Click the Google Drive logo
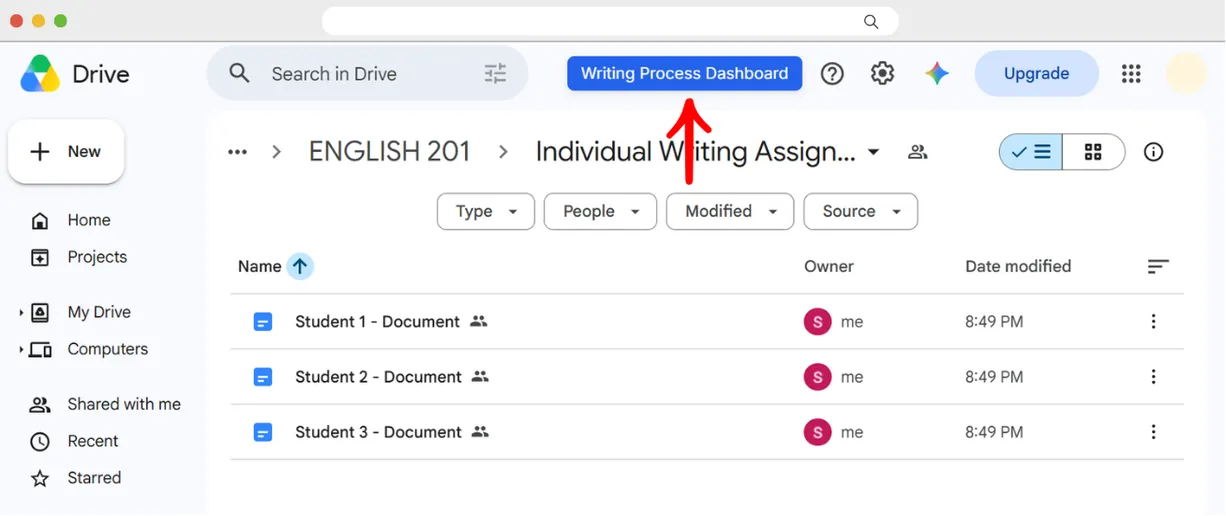The image size is (1226, 516). [40, 73]
